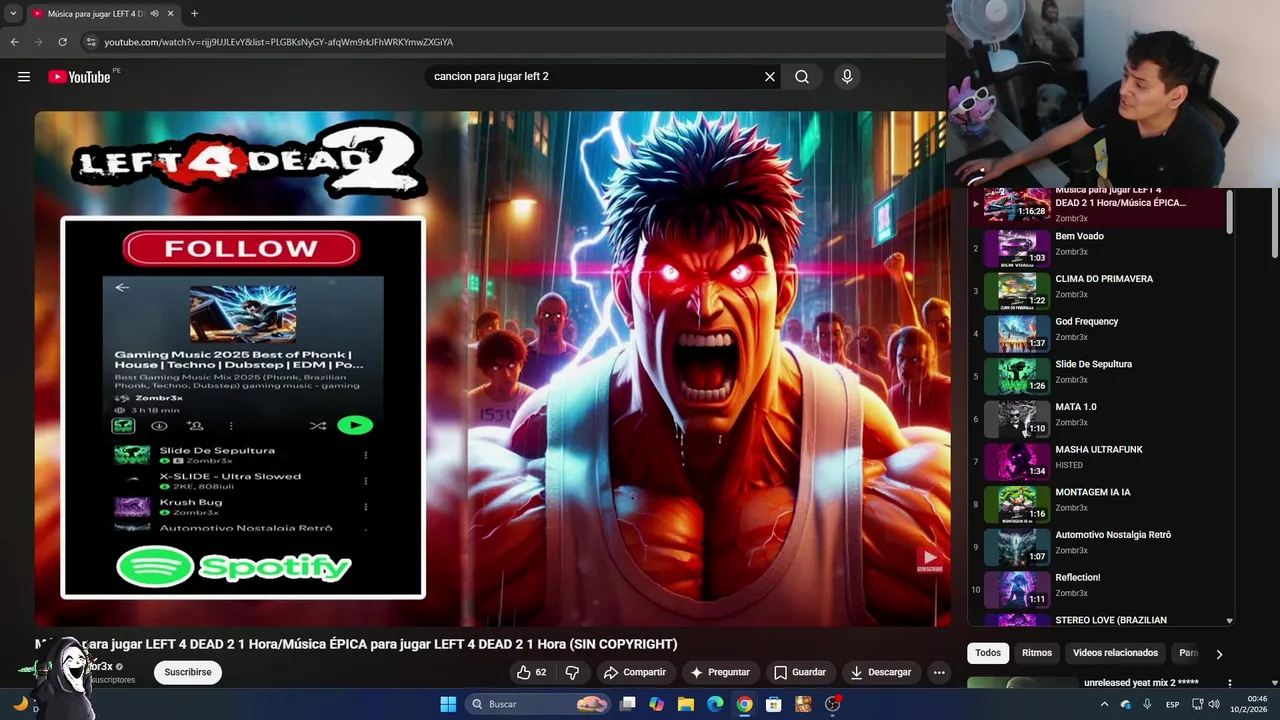Play Slide De Sepultura playlist item
The width and height of the screenshot is (1280, 720).
click(x=1096, y=376)
